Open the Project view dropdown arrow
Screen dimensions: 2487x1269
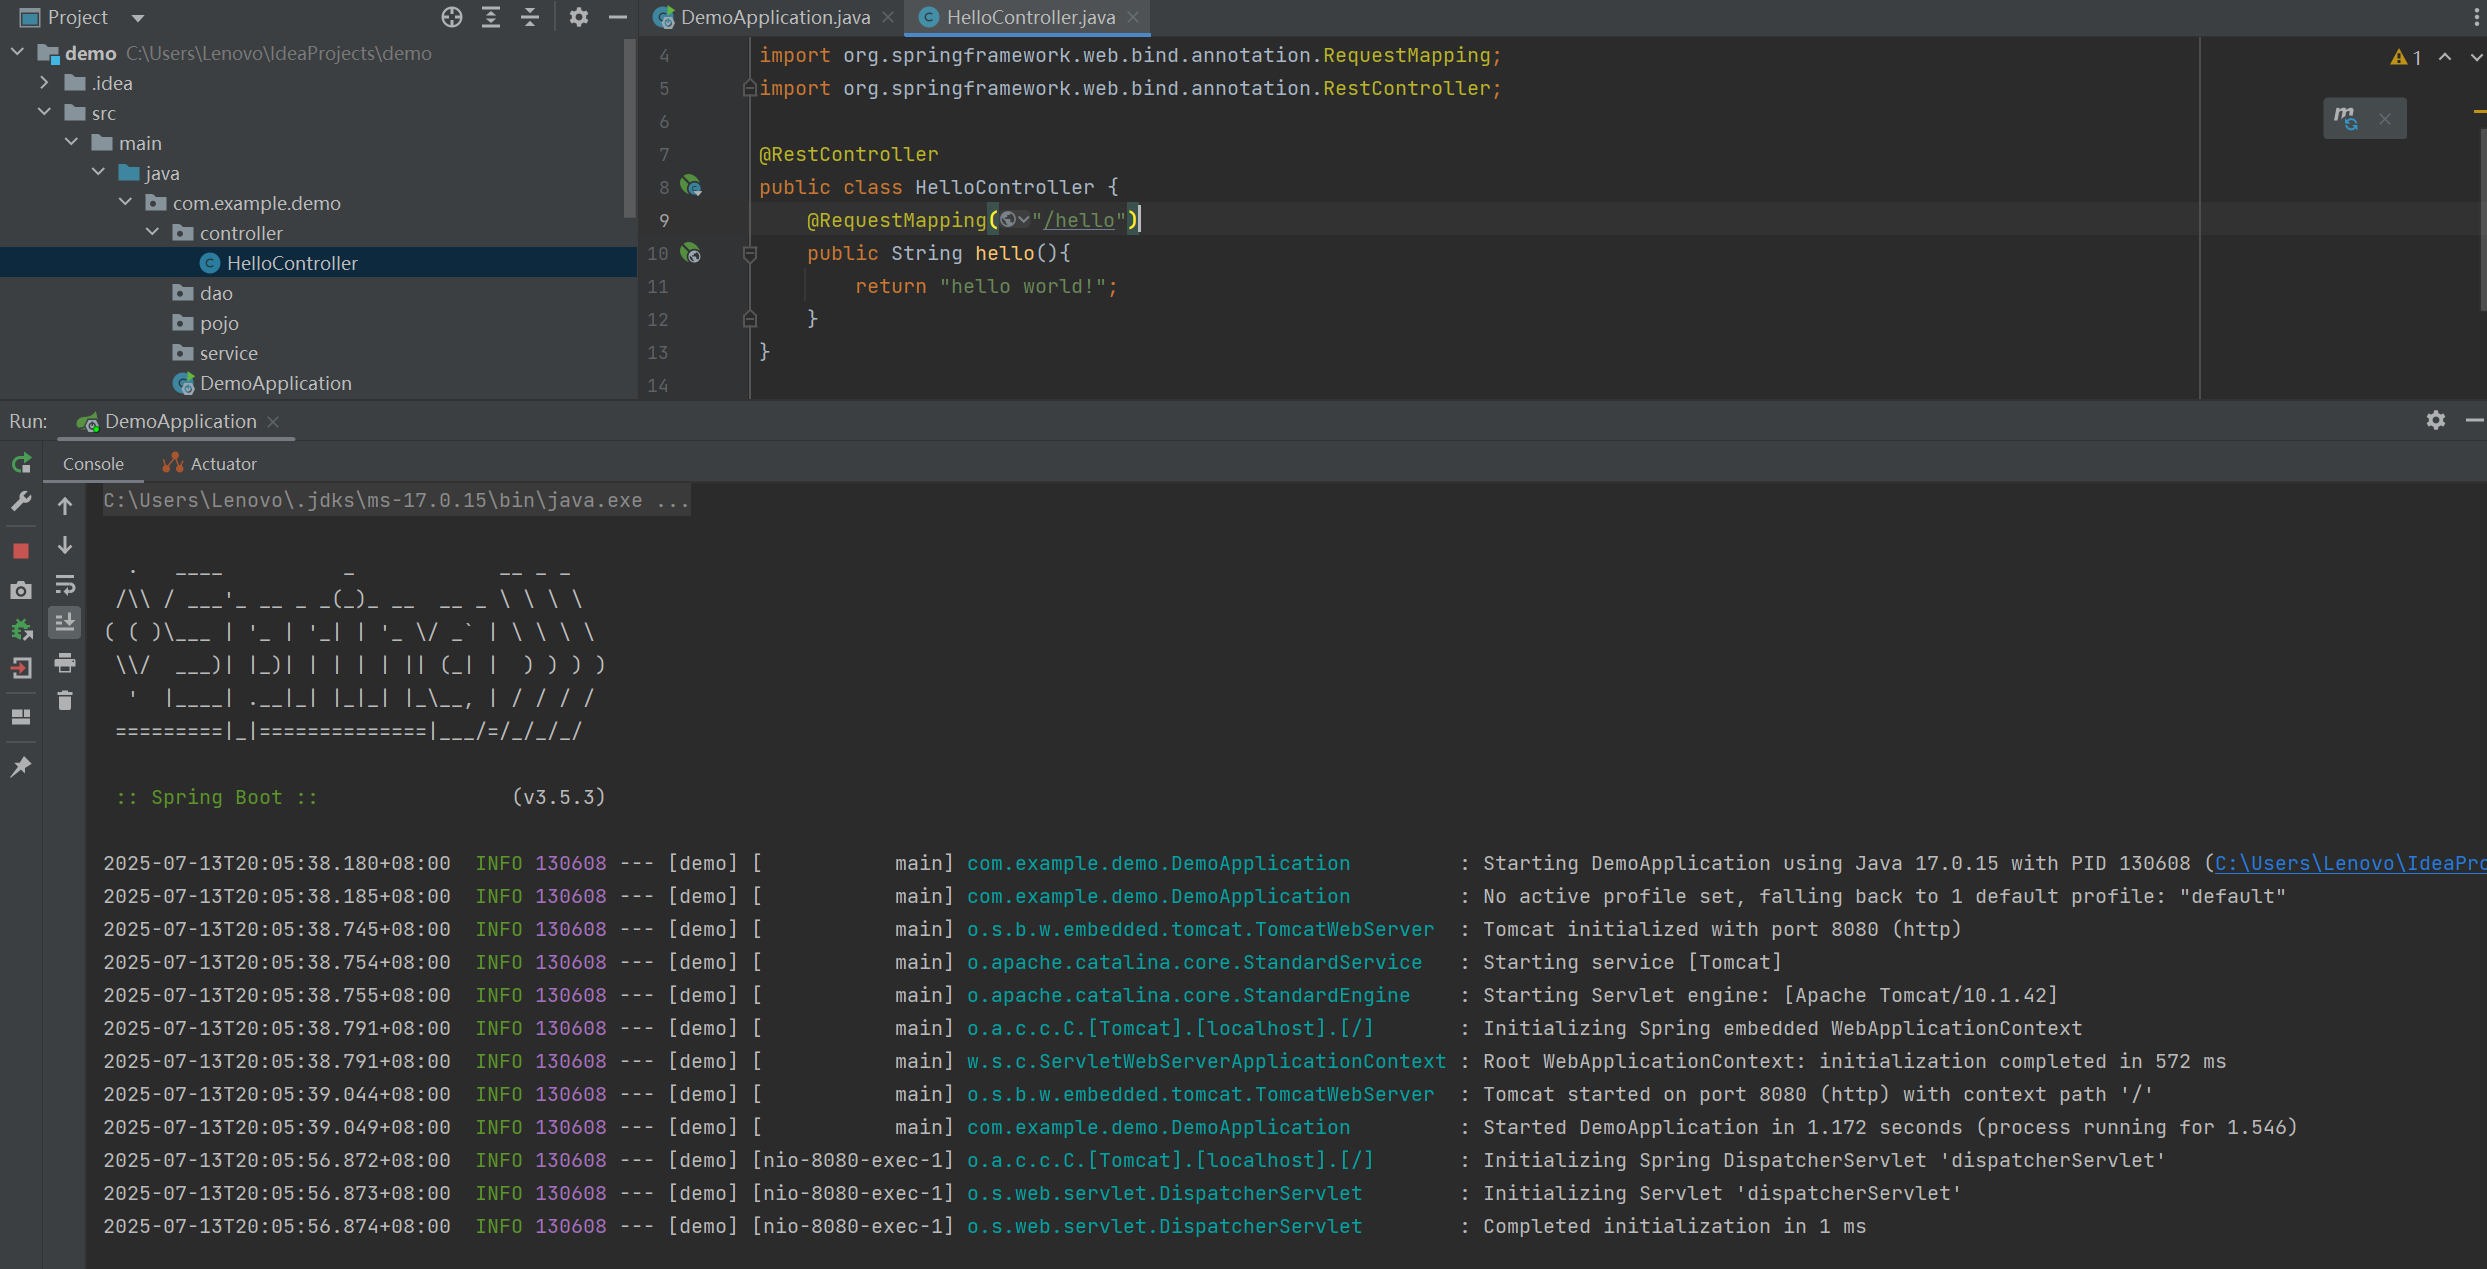pos(138,18)
